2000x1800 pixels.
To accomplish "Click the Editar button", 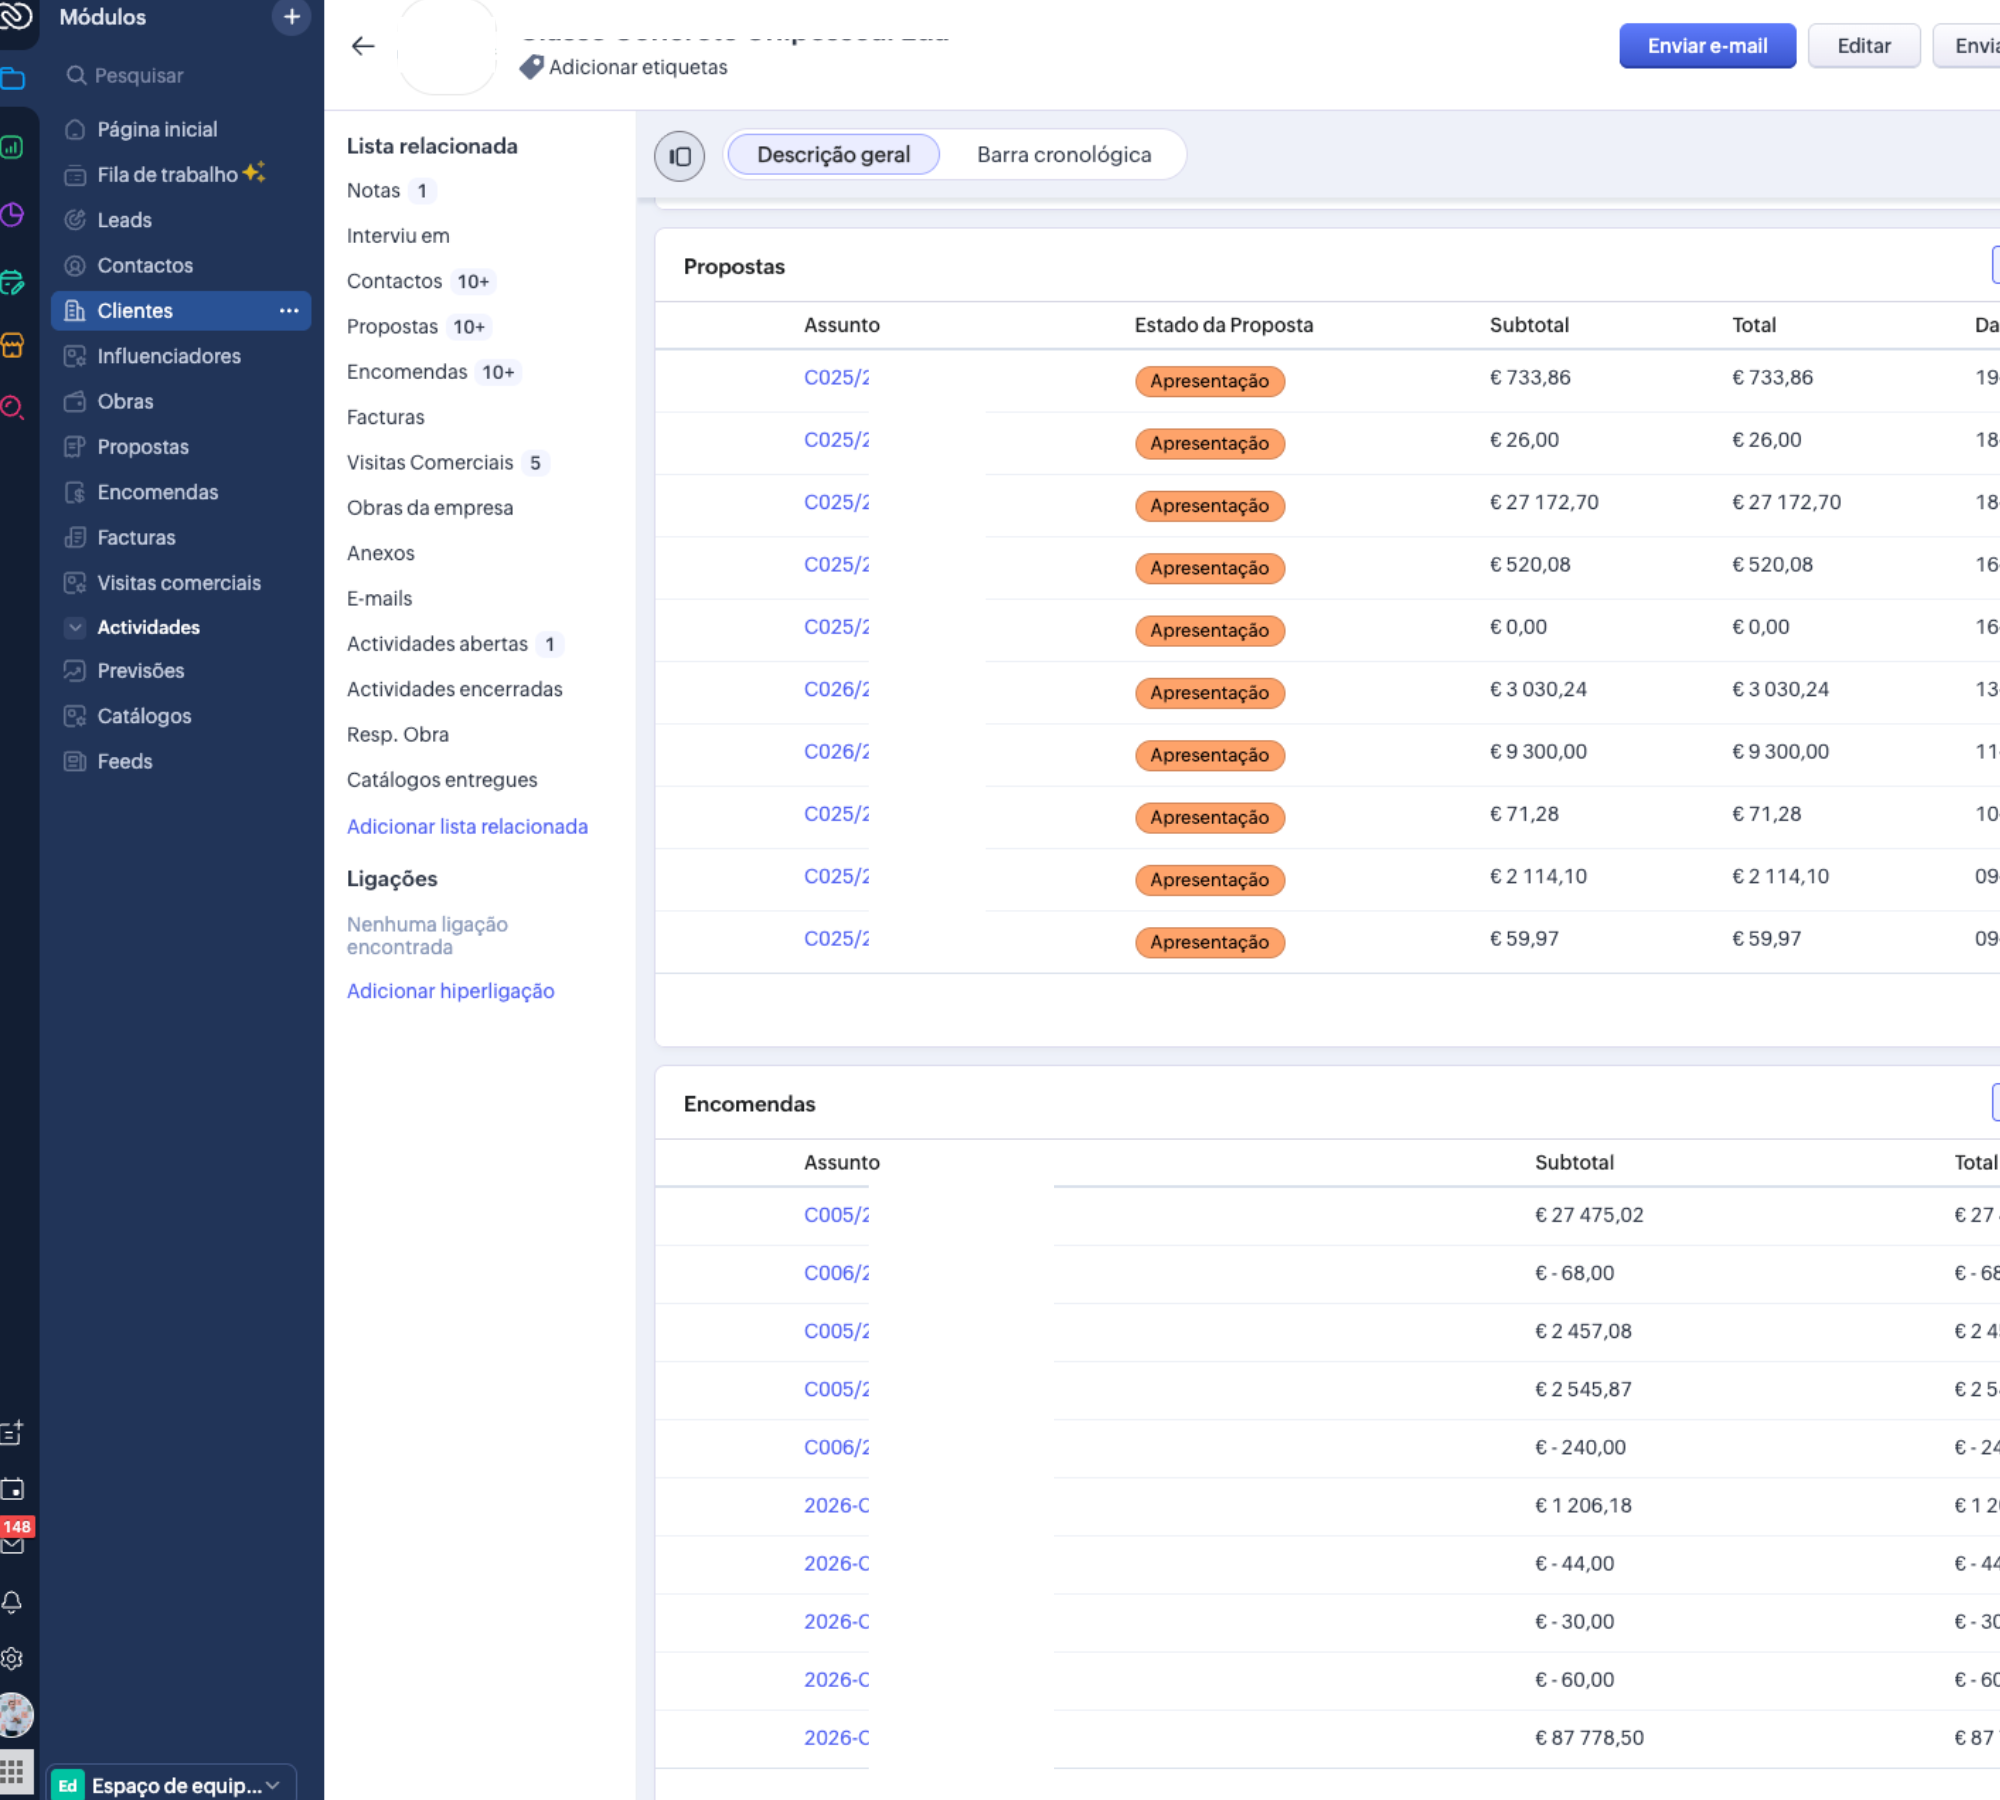I will coord(1863,46).
